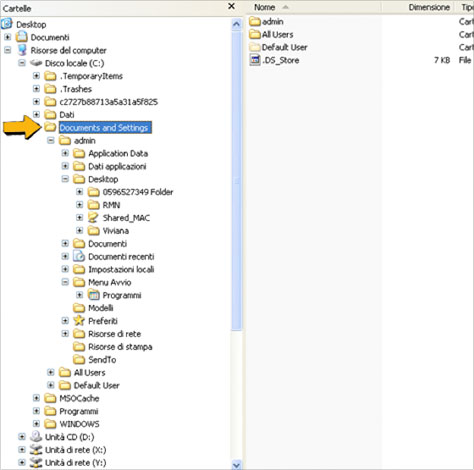Click the Disco locale (C:) drive icon
Viewport: 474px width, 470px height.
[36, 63]
